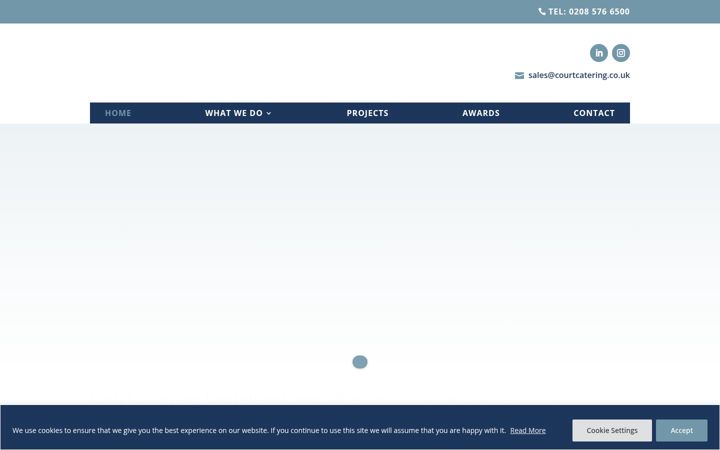
Task: Go to the CONTACT page
Action: [x=594, y=113]
